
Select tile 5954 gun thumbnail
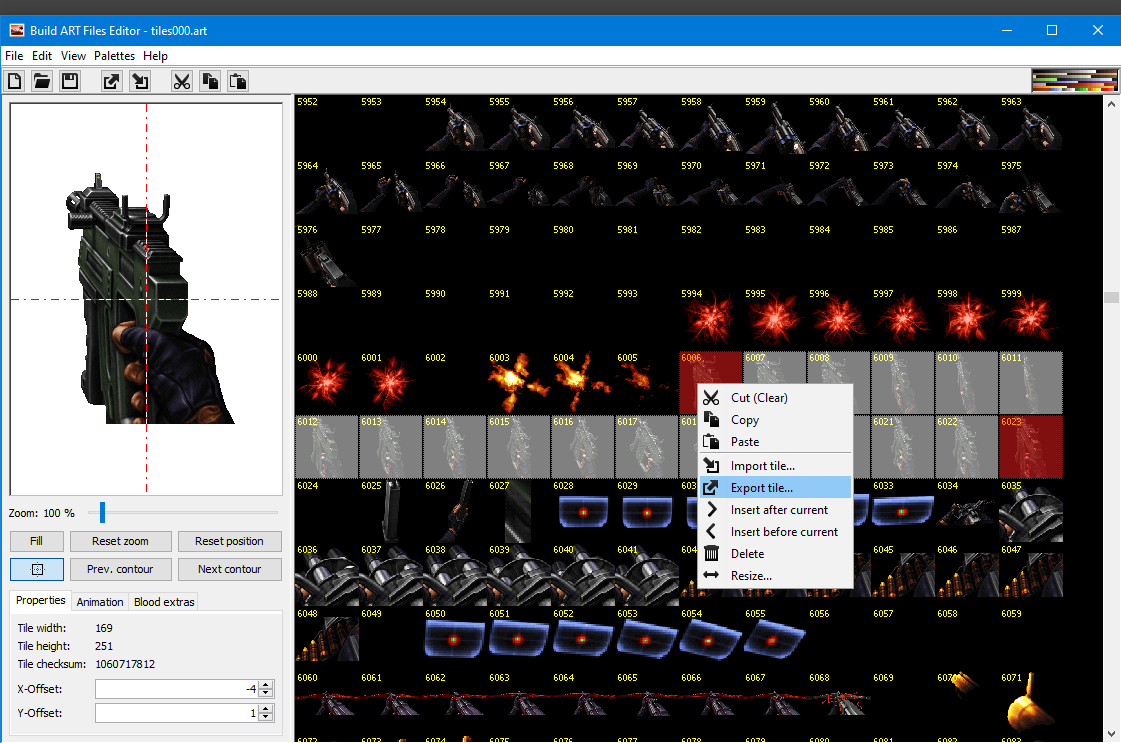[454, 125]
